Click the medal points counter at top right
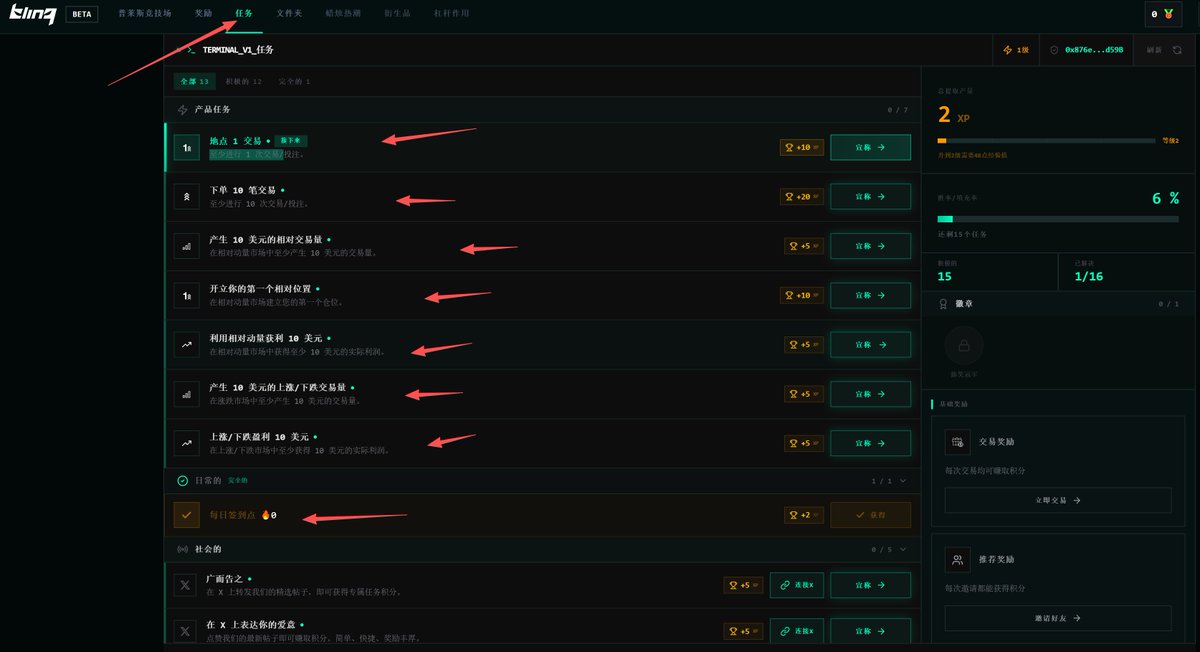1200x652 pixels. click(x=1162, y=14)
